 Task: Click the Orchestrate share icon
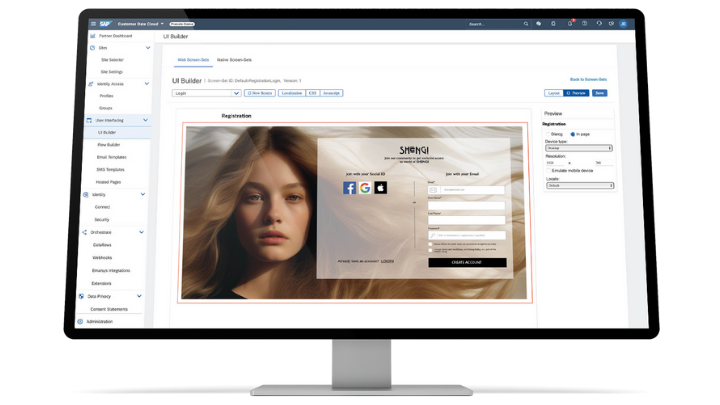coord(84,232)
